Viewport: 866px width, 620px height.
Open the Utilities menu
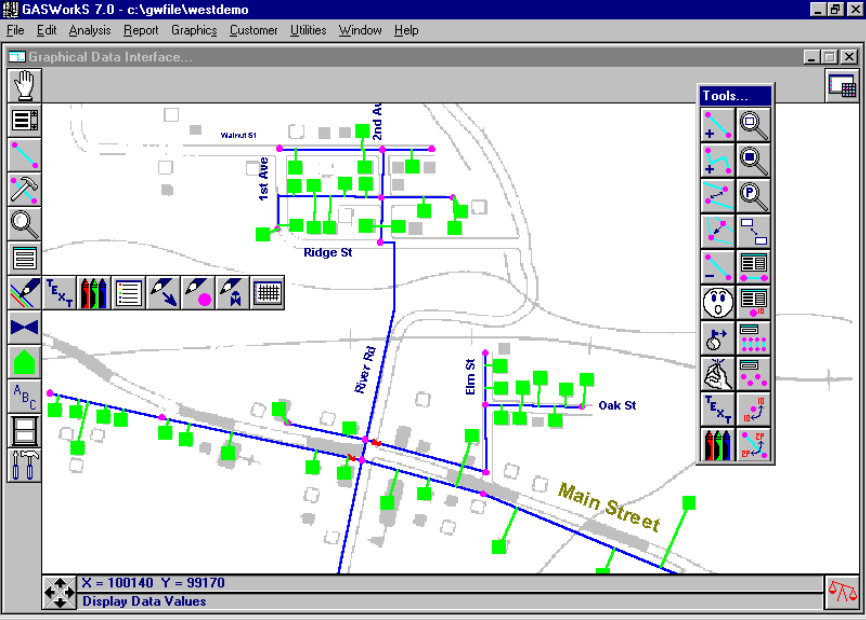click(308, 30)
